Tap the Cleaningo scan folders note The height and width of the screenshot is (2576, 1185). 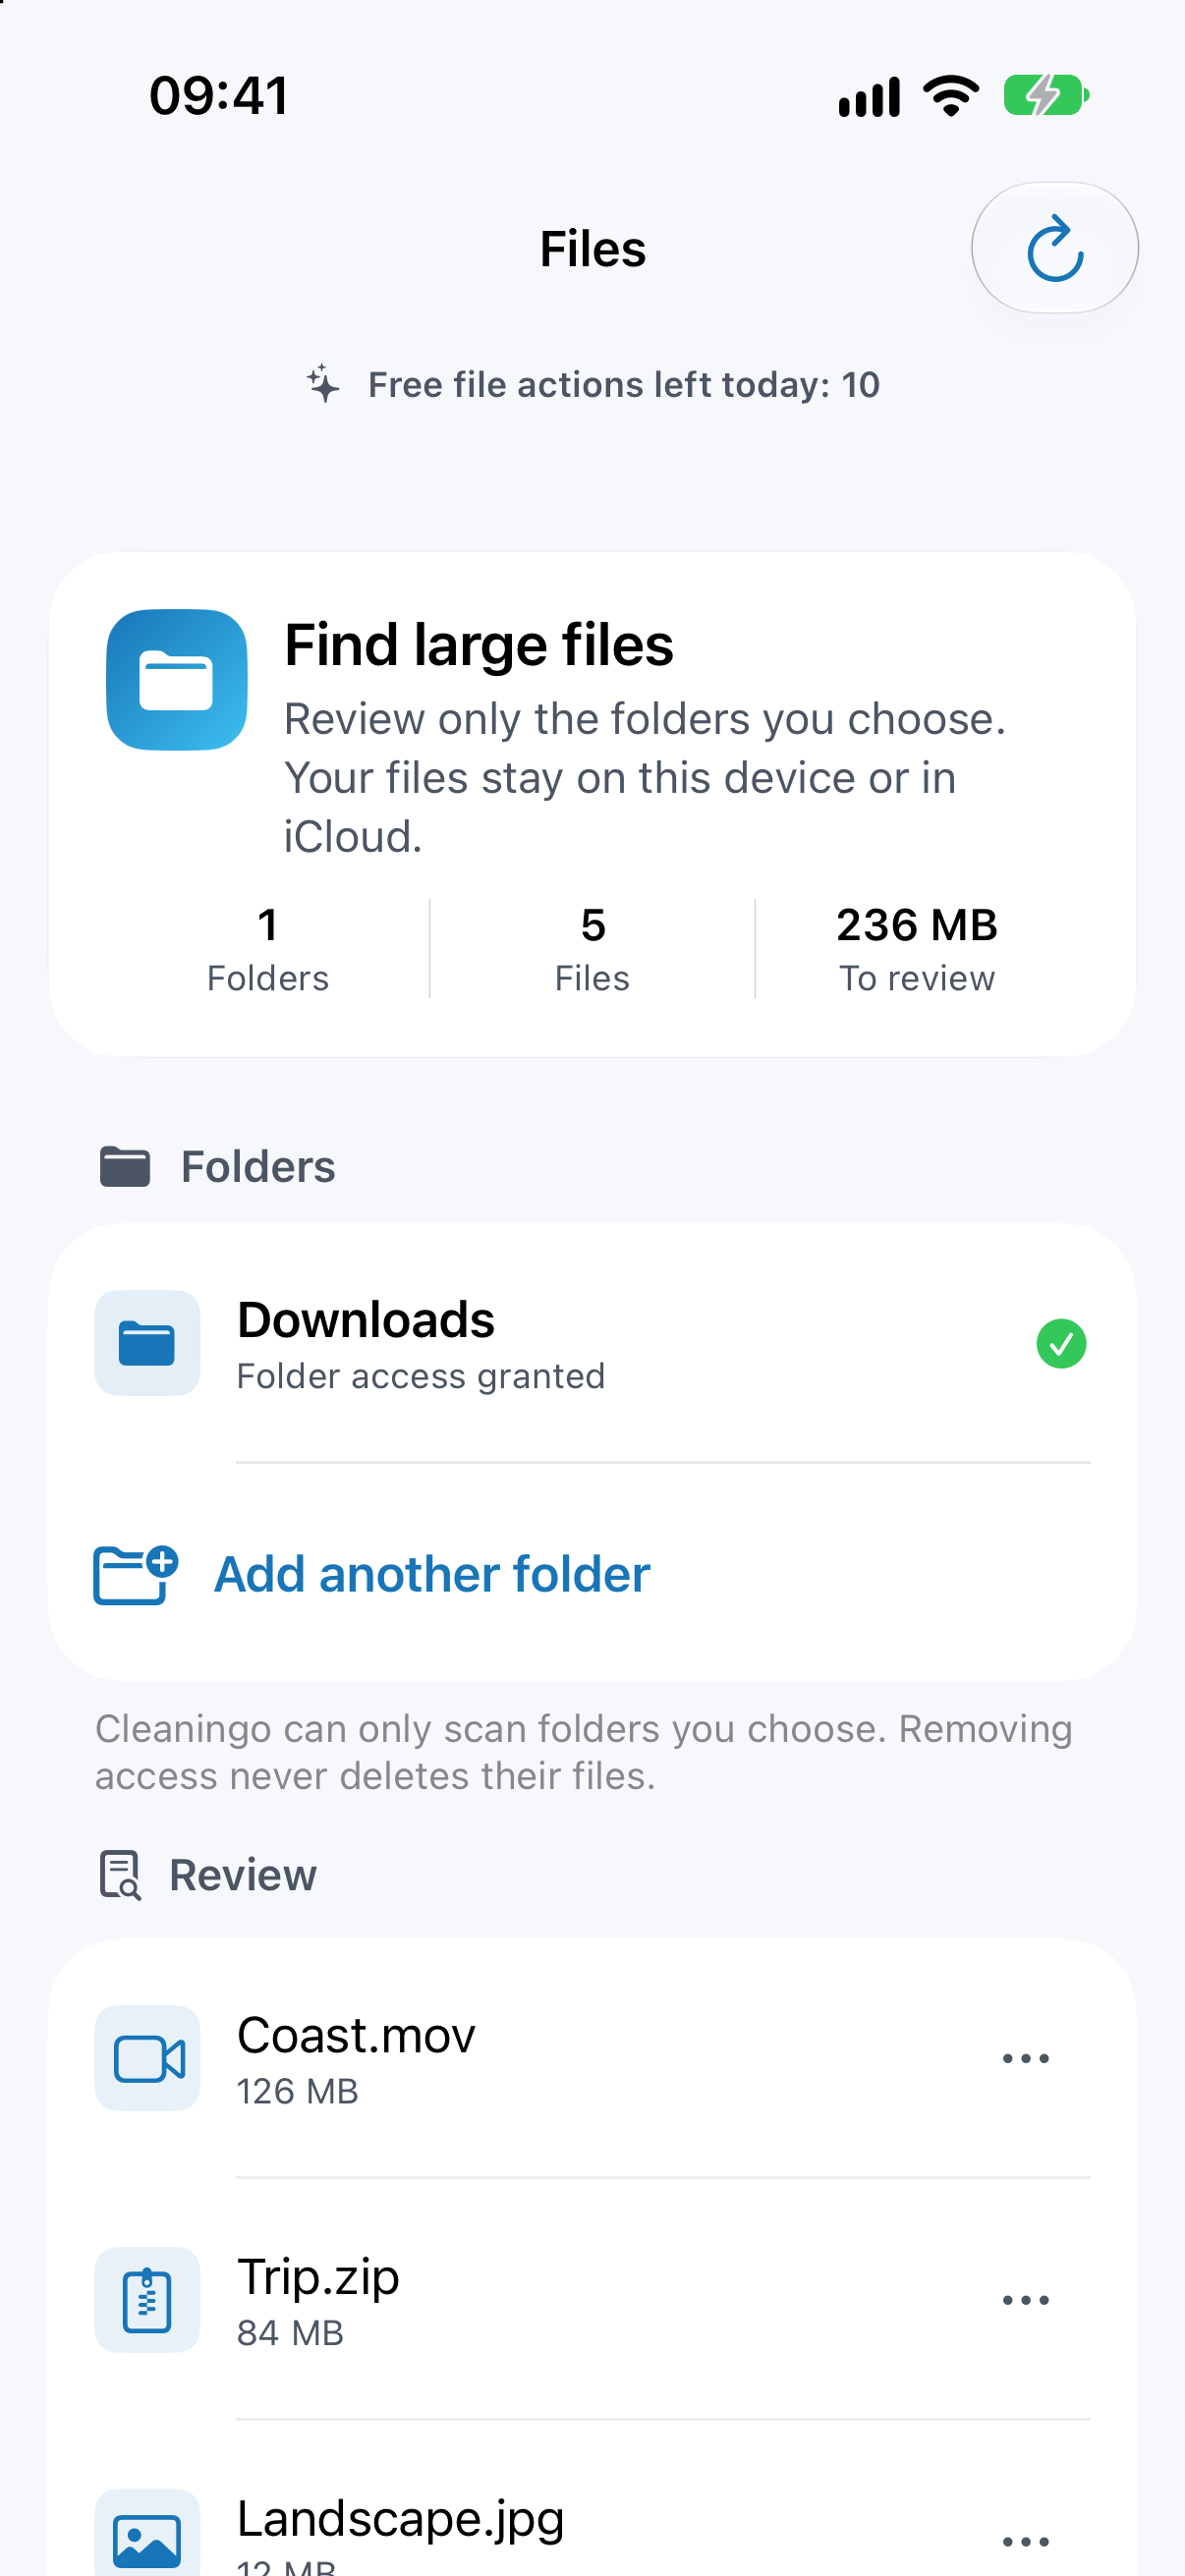point(584,1752)
